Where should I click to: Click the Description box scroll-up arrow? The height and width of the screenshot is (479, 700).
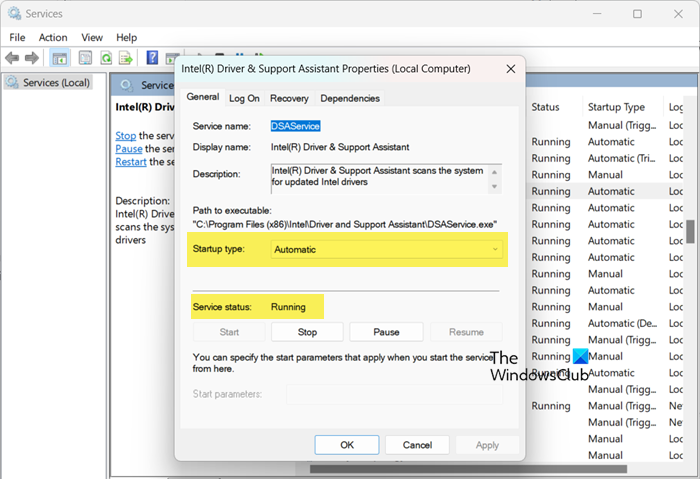pyautogui.click(x=494, y=172)
